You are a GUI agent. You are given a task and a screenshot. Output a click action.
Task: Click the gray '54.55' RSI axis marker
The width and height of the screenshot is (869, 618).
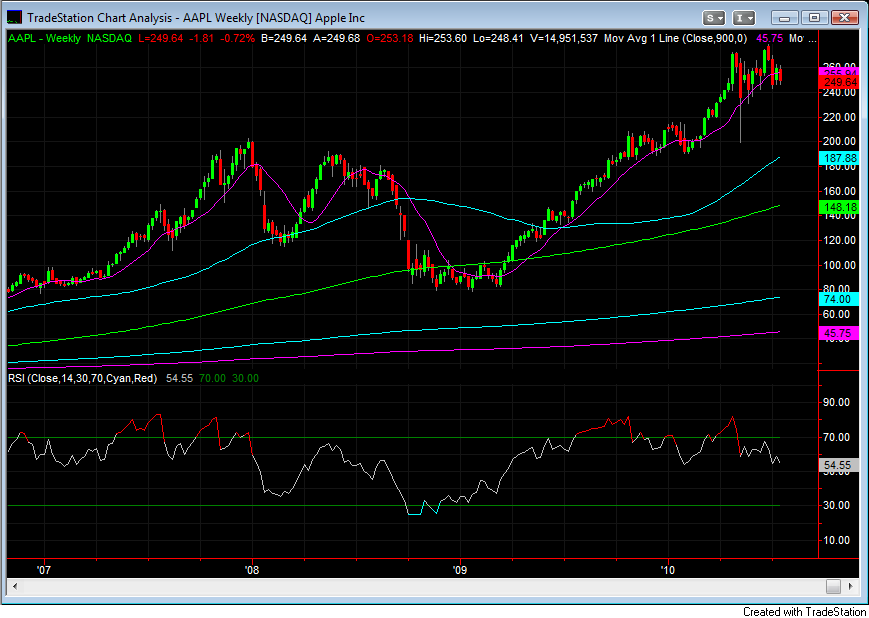(839, 465)
